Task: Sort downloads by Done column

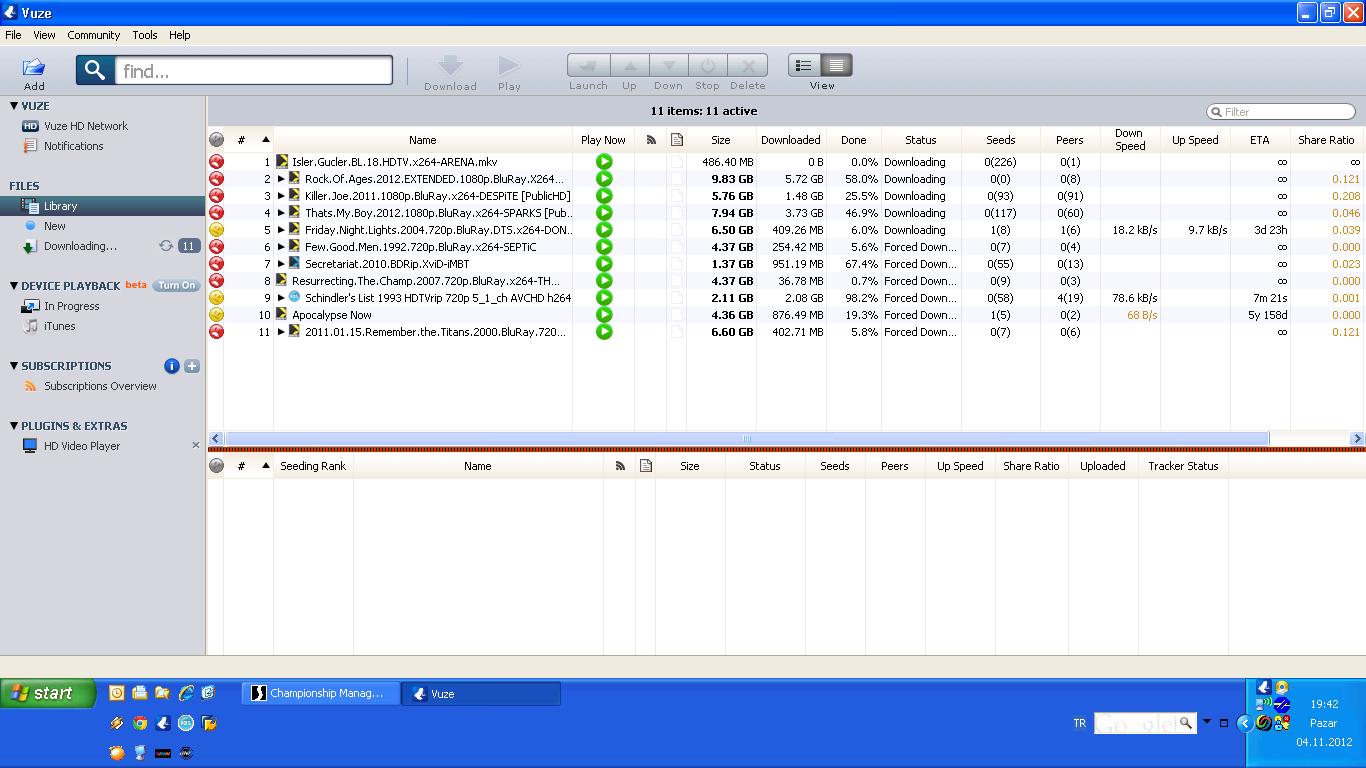Action: 853,140
